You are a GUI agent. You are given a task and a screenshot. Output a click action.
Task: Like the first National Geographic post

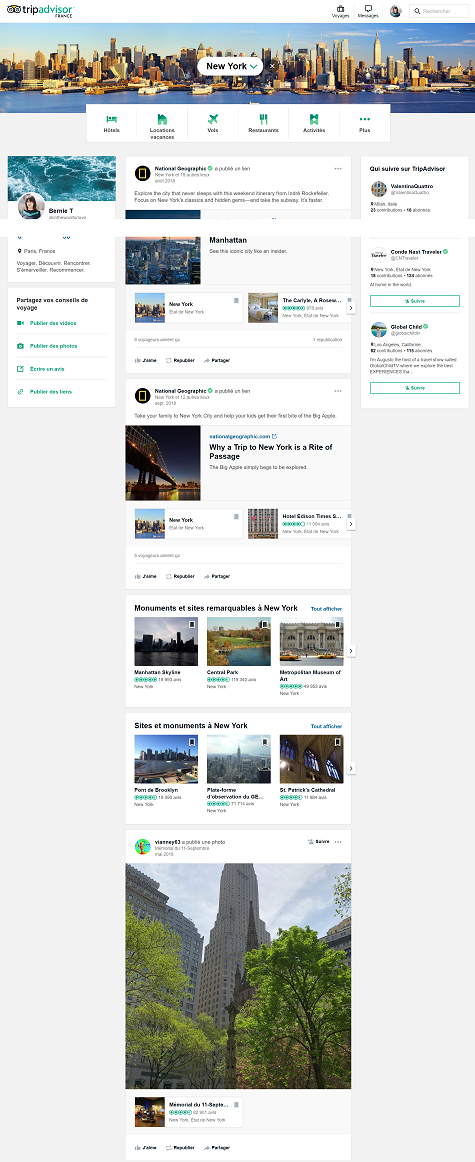(146, 360)
